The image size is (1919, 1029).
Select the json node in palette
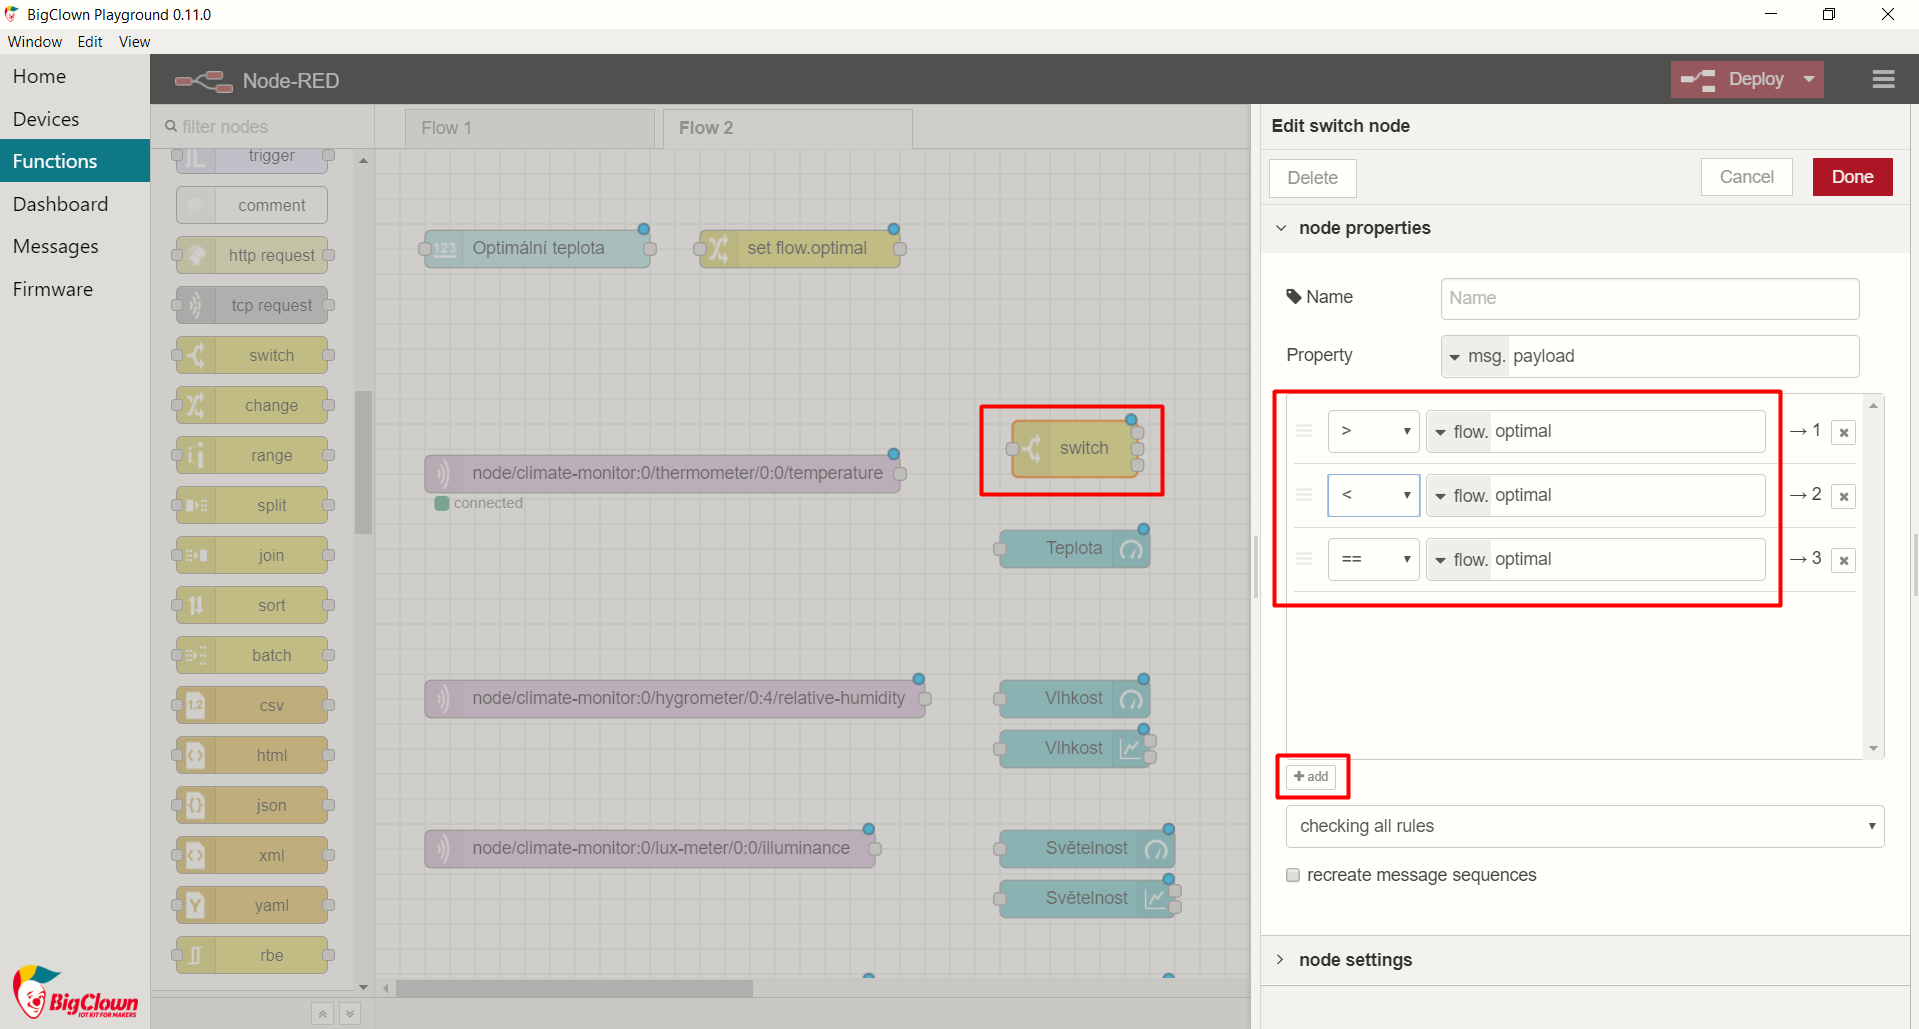pos(252,805)
